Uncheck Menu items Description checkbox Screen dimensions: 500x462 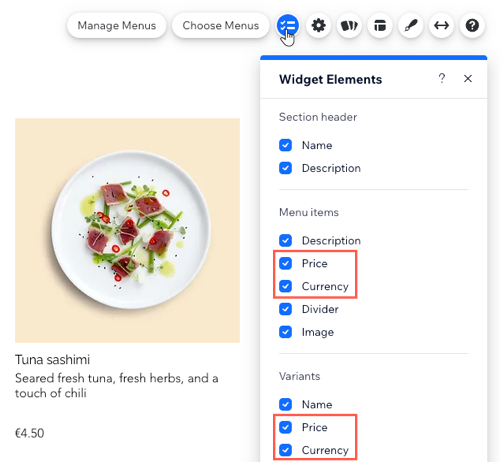tap(285, 240)
